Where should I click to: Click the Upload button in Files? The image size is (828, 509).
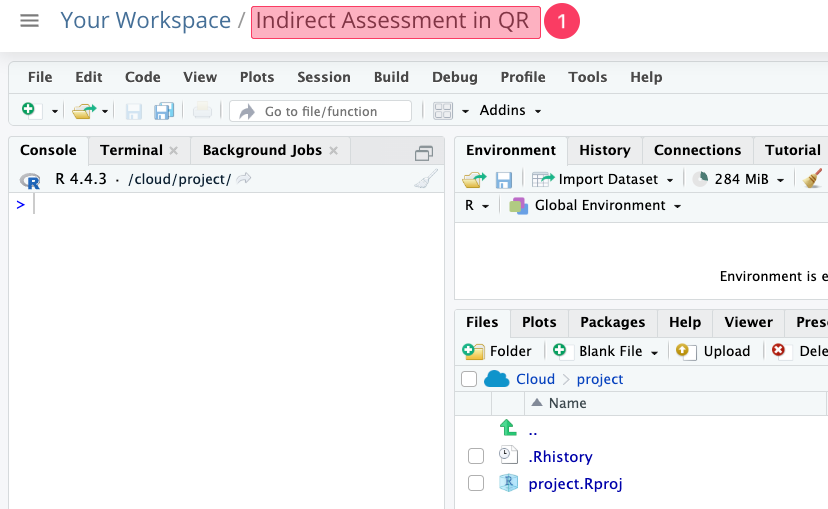(x=713, y=351)
